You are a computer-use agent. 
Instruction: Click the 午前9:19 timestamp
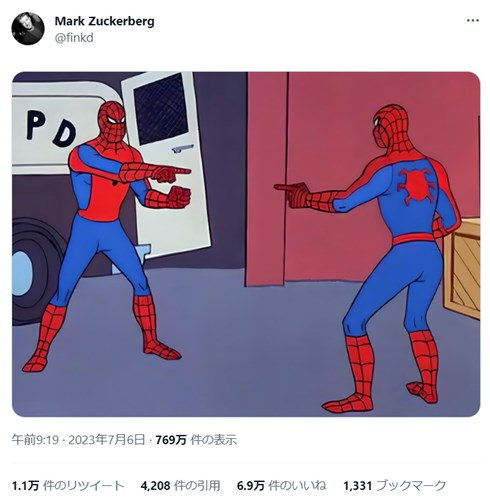[x=35, y=440]
